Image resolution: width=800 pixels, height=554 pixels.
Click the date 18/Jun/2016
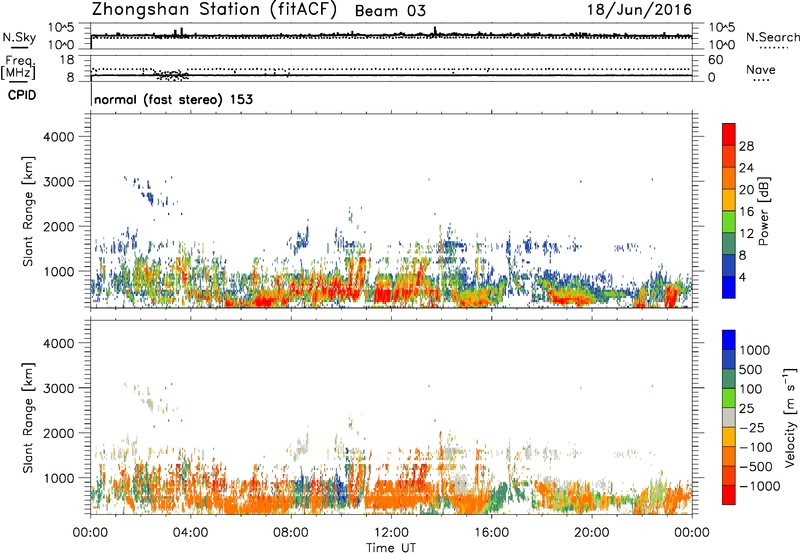(x=639, y=10)
